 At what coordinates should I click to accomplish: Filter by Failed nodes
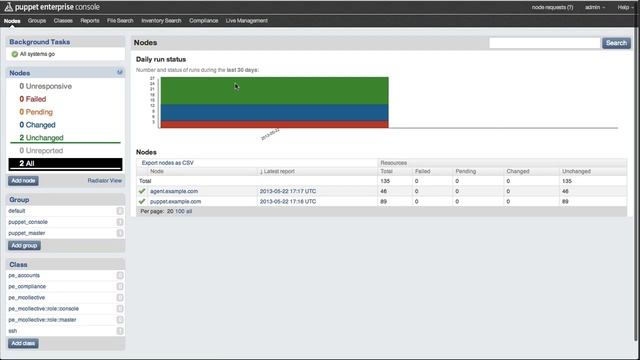click(x=33, y=99)
